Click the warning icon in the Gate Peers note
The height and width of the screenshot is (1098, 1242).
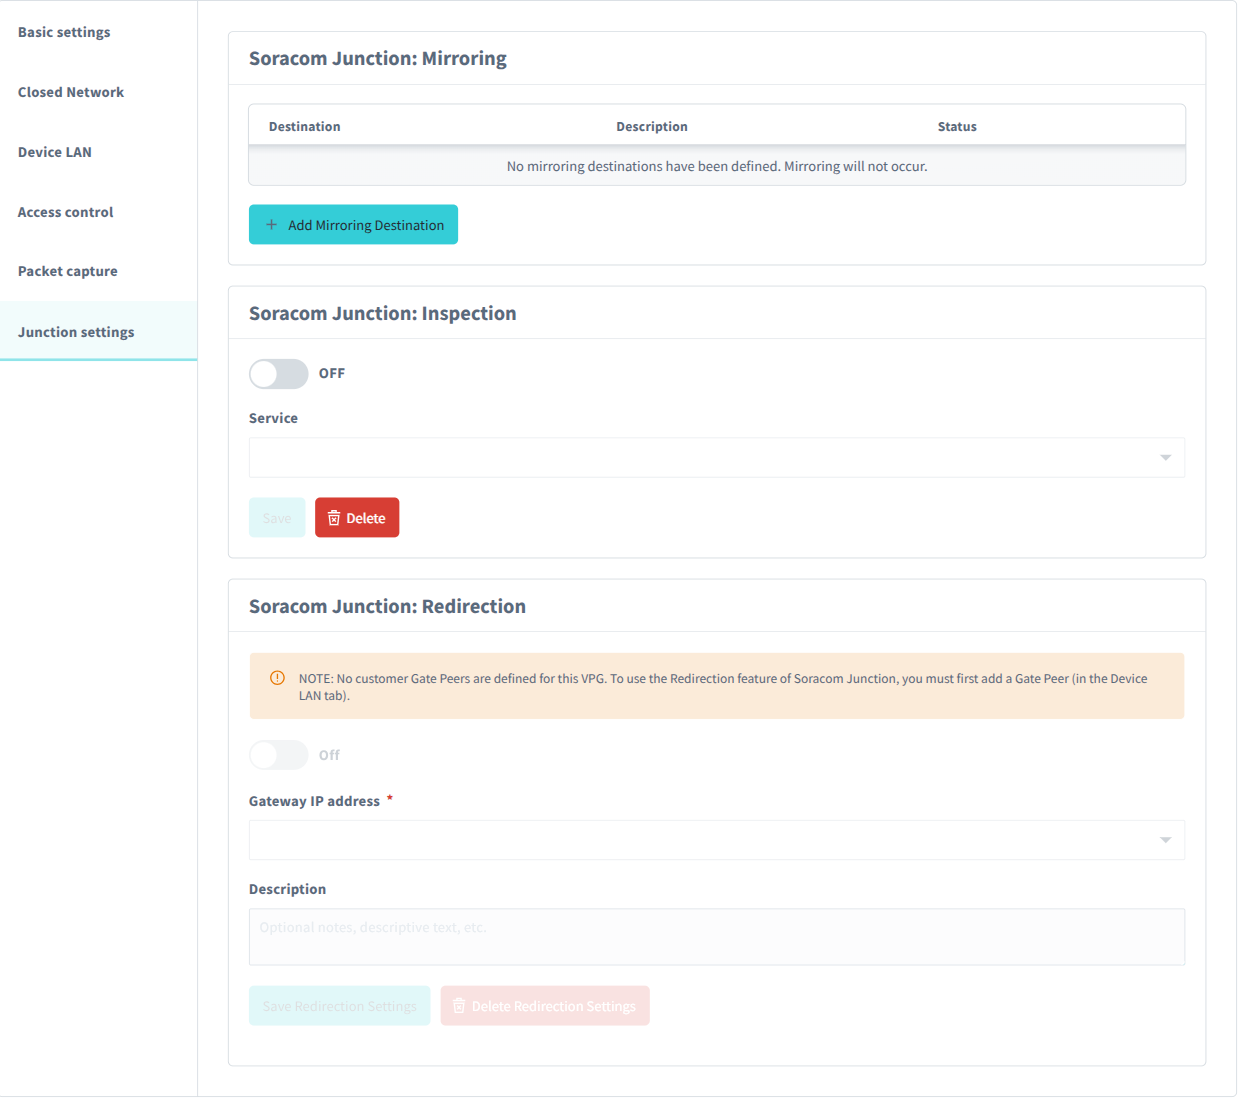pos(277,677)
